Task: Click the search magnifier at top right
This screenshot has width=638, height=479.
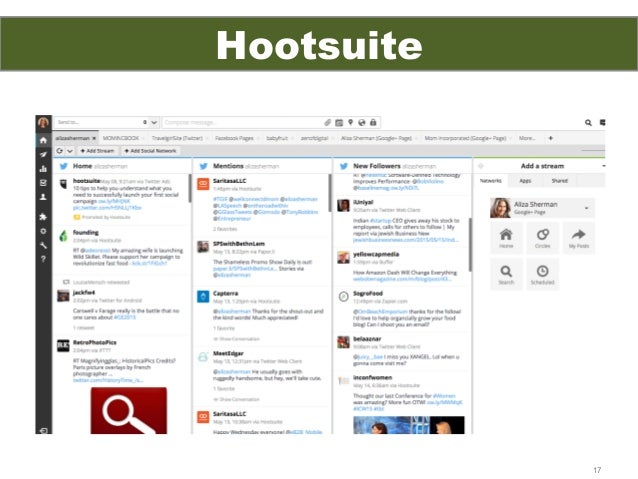Action: [588, 122]
